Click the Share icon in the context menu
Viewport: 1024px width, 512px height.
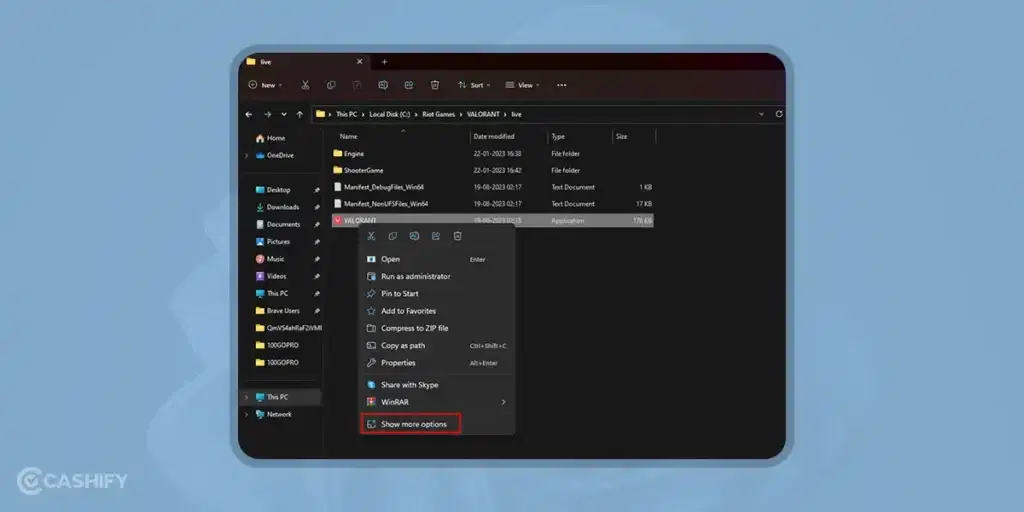click(x=436, y=236)
